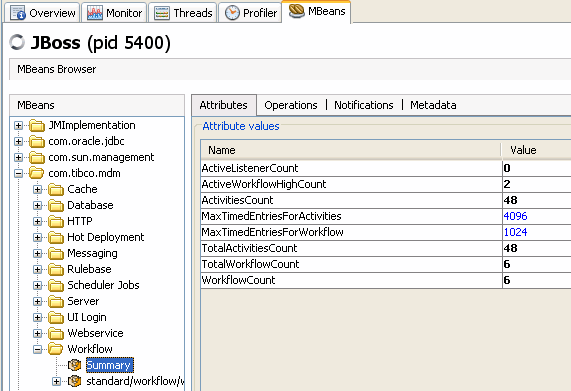
Task: Click the standard/workflow MBean icon
Action: coord(75,381)
